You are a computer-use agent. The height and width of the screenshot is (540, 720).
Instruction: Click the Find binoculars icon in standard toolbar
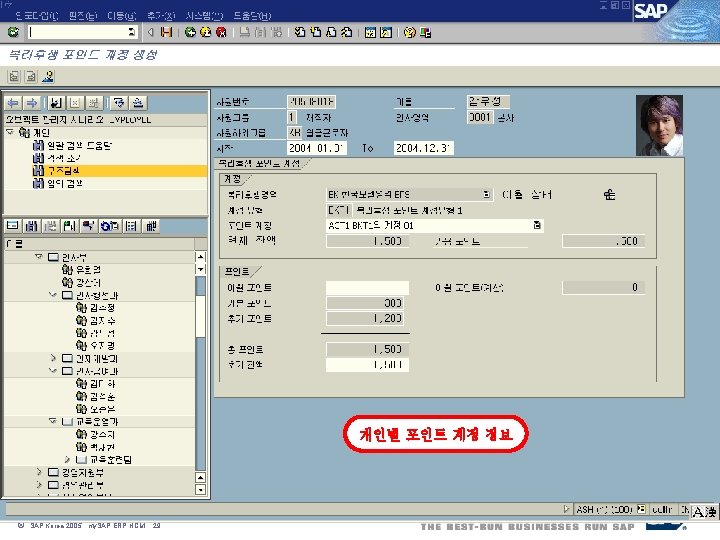pos(260,32)
